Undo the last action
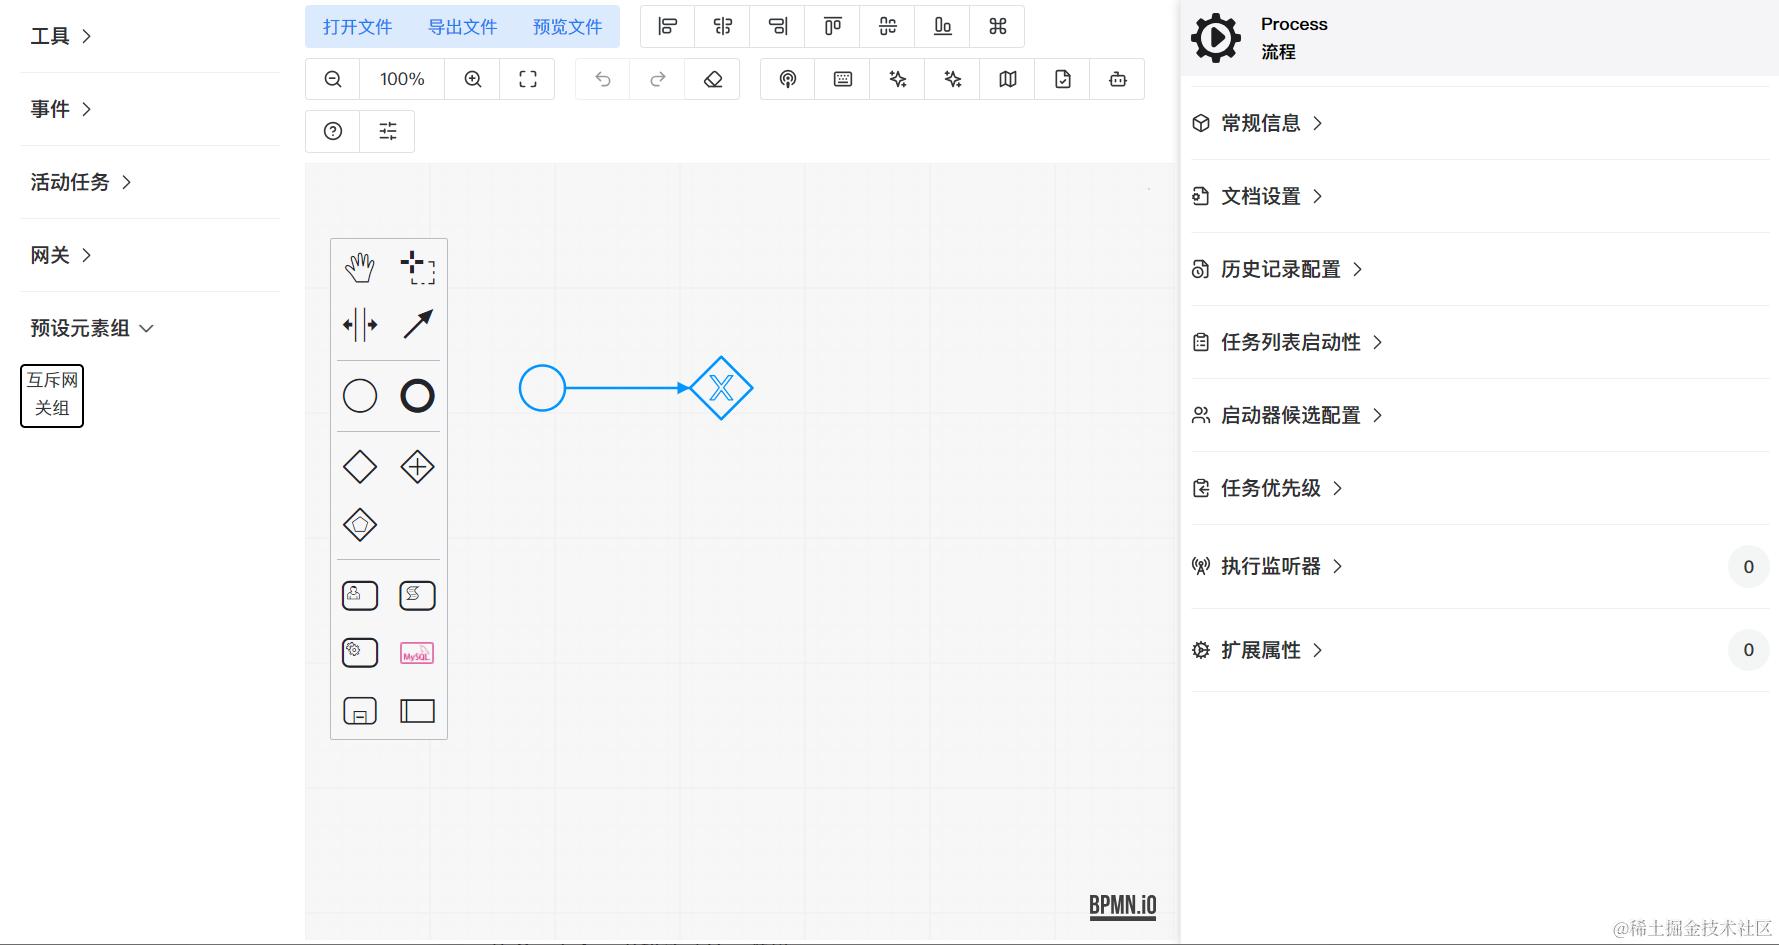This screenshot has width=1779, height=945. coord(603,79)
